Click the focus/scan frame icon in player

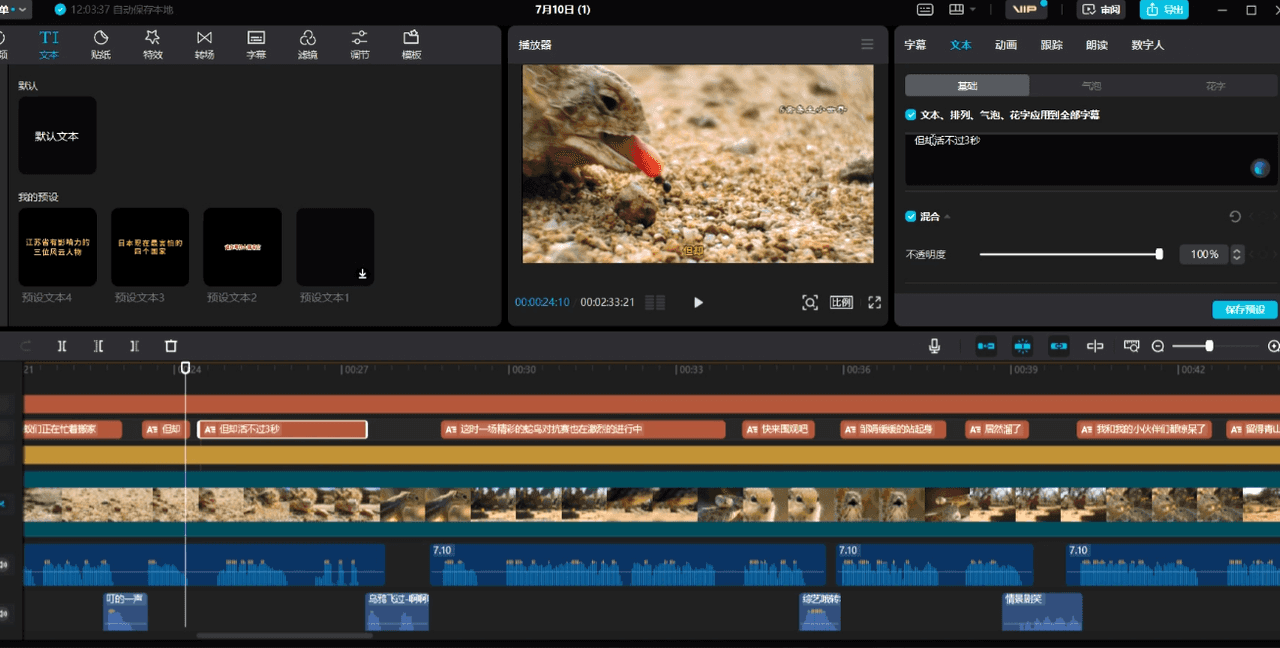(x=810, y=302)
